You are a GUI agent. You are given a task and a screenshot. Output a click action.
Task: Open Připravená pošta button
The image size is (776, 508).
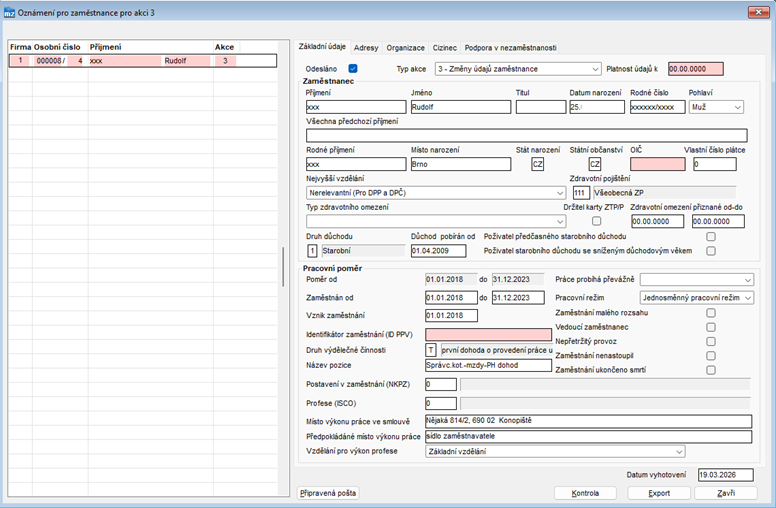point(328,493)
